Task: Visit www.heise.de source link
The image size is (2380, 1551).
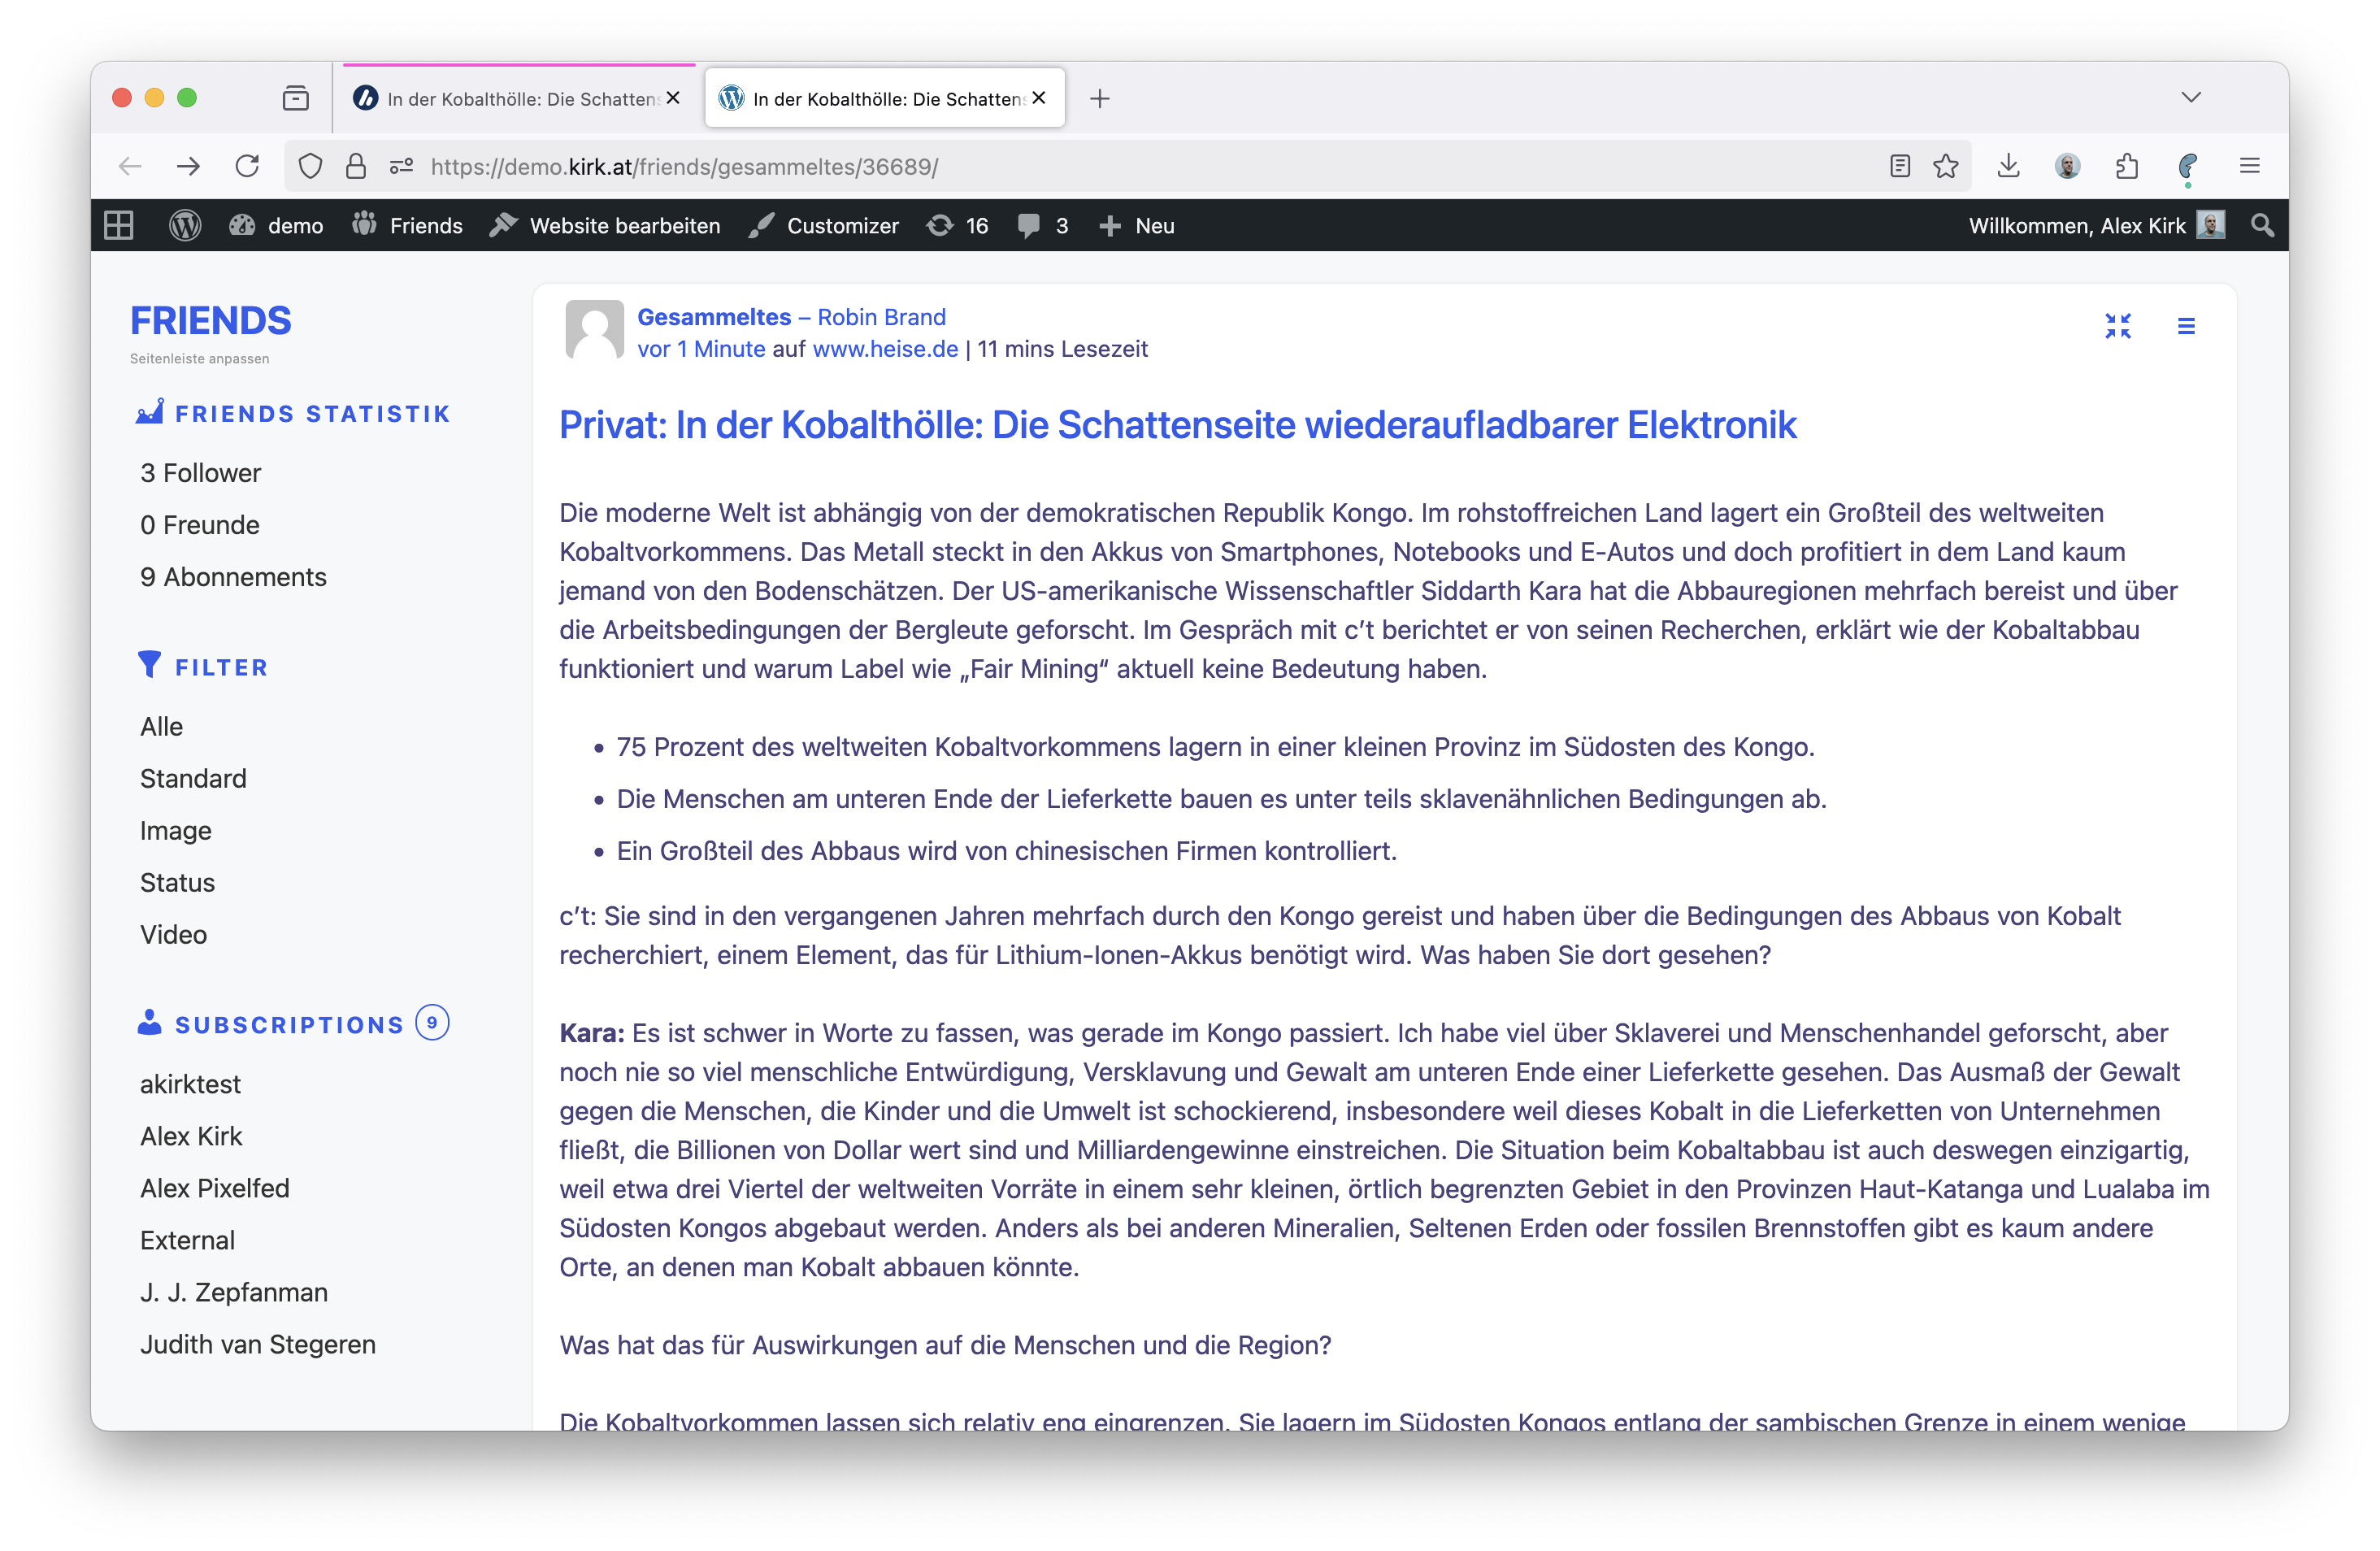Action: pos(885,349)
